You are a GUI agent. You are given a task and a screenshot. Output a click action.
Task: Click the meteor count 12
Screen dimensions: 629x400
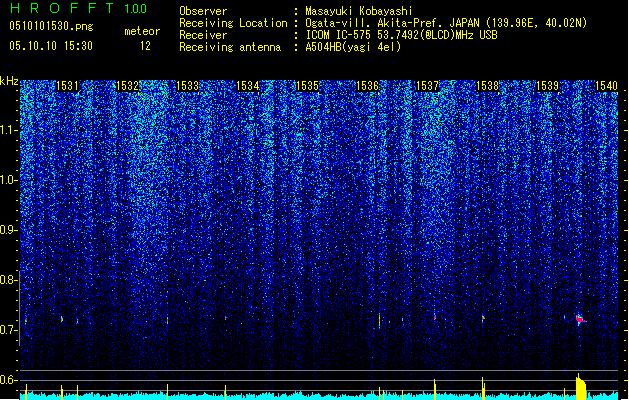145,46
